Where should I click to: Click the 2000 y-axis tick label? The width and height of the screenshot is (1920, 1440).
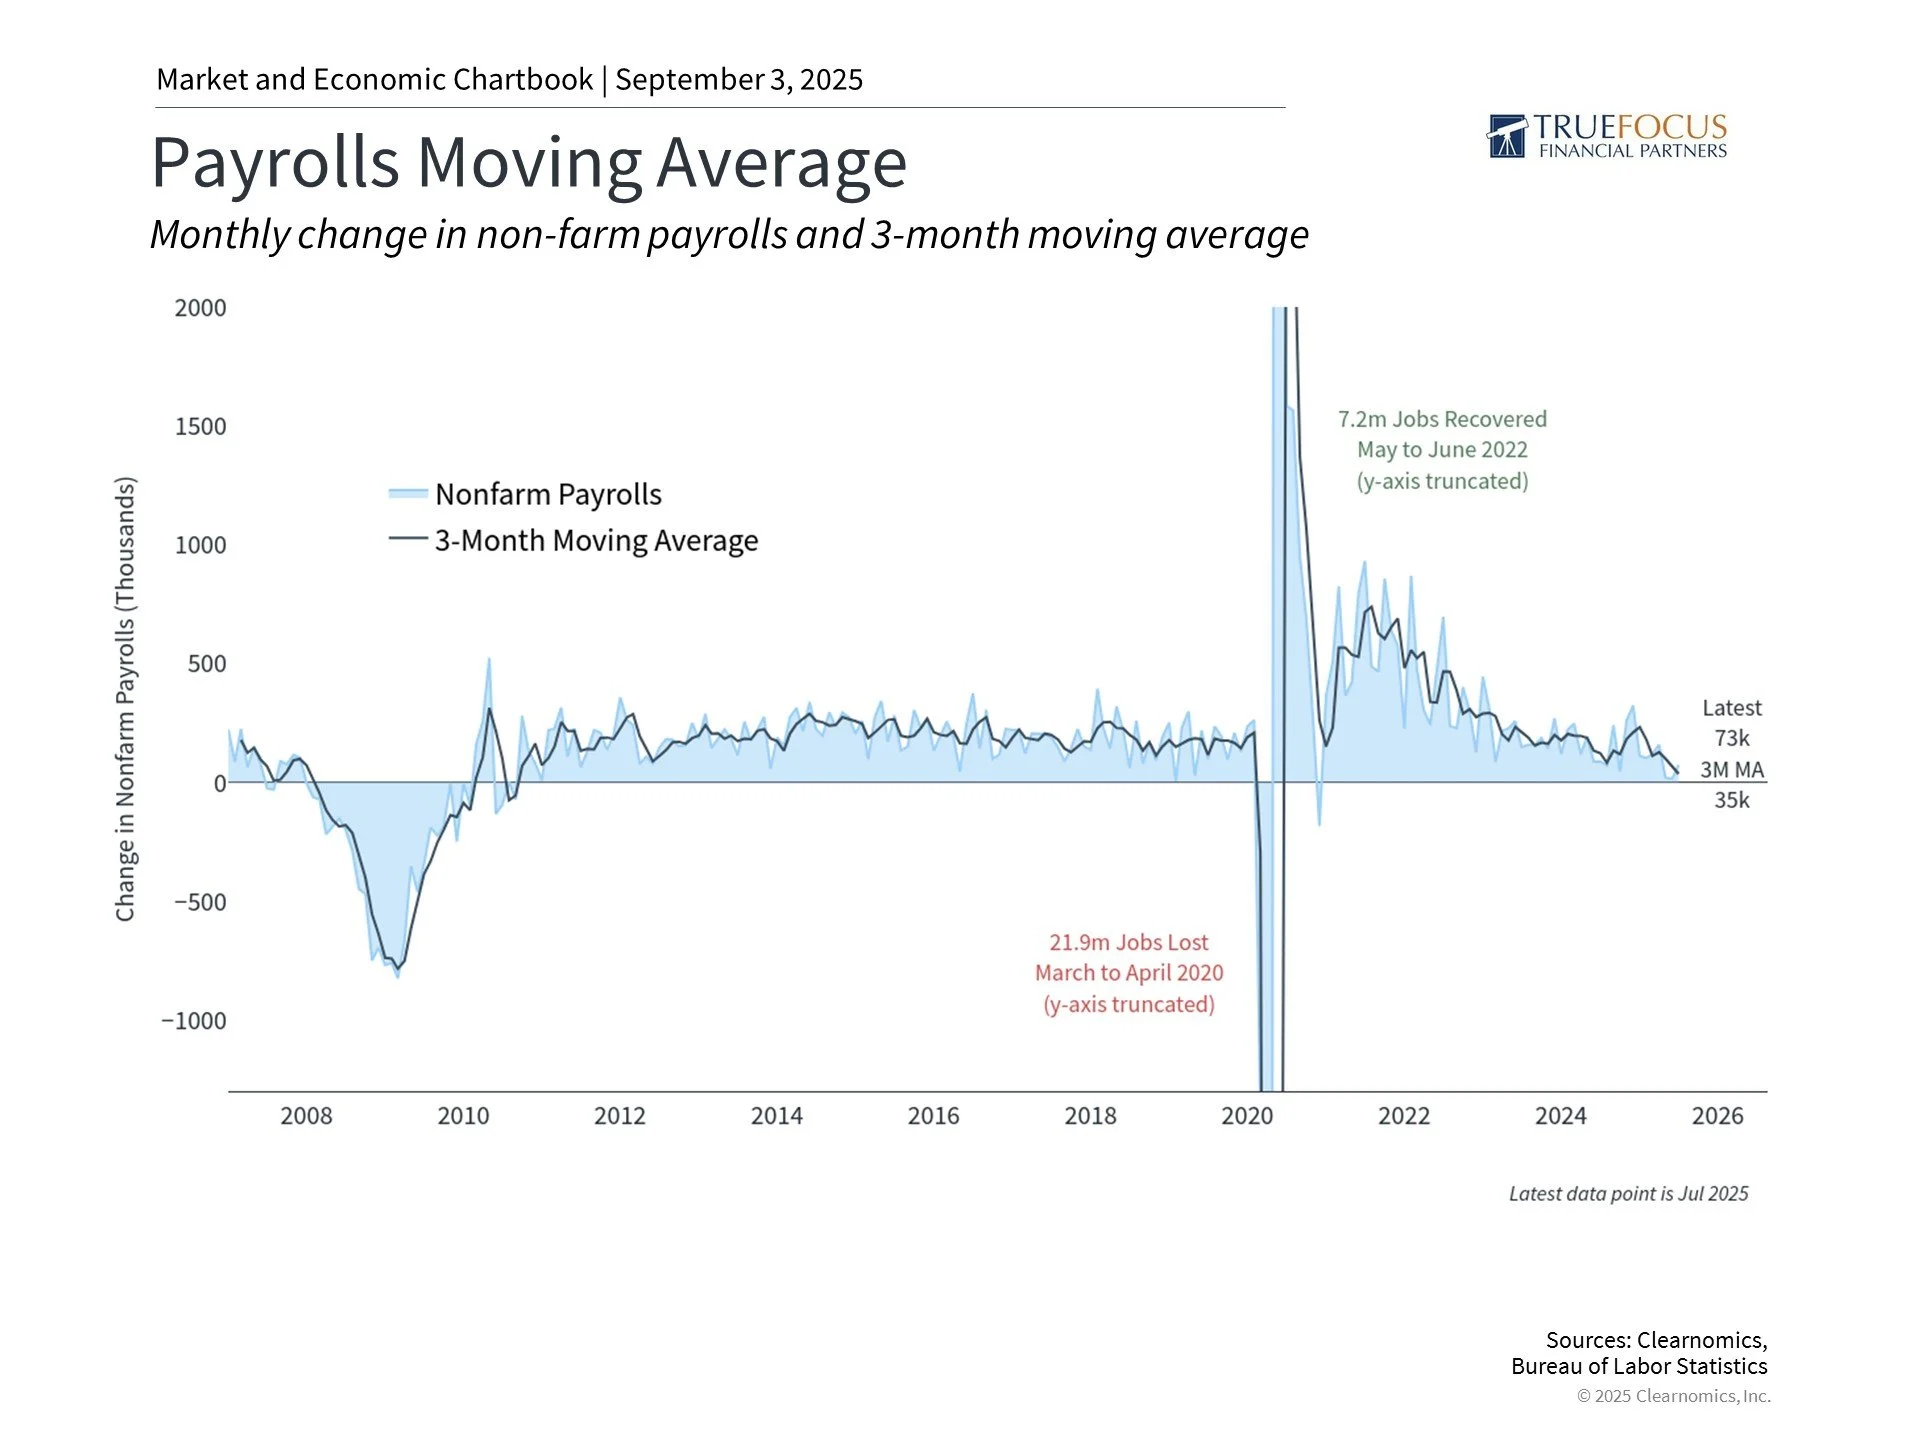point(200,308)
